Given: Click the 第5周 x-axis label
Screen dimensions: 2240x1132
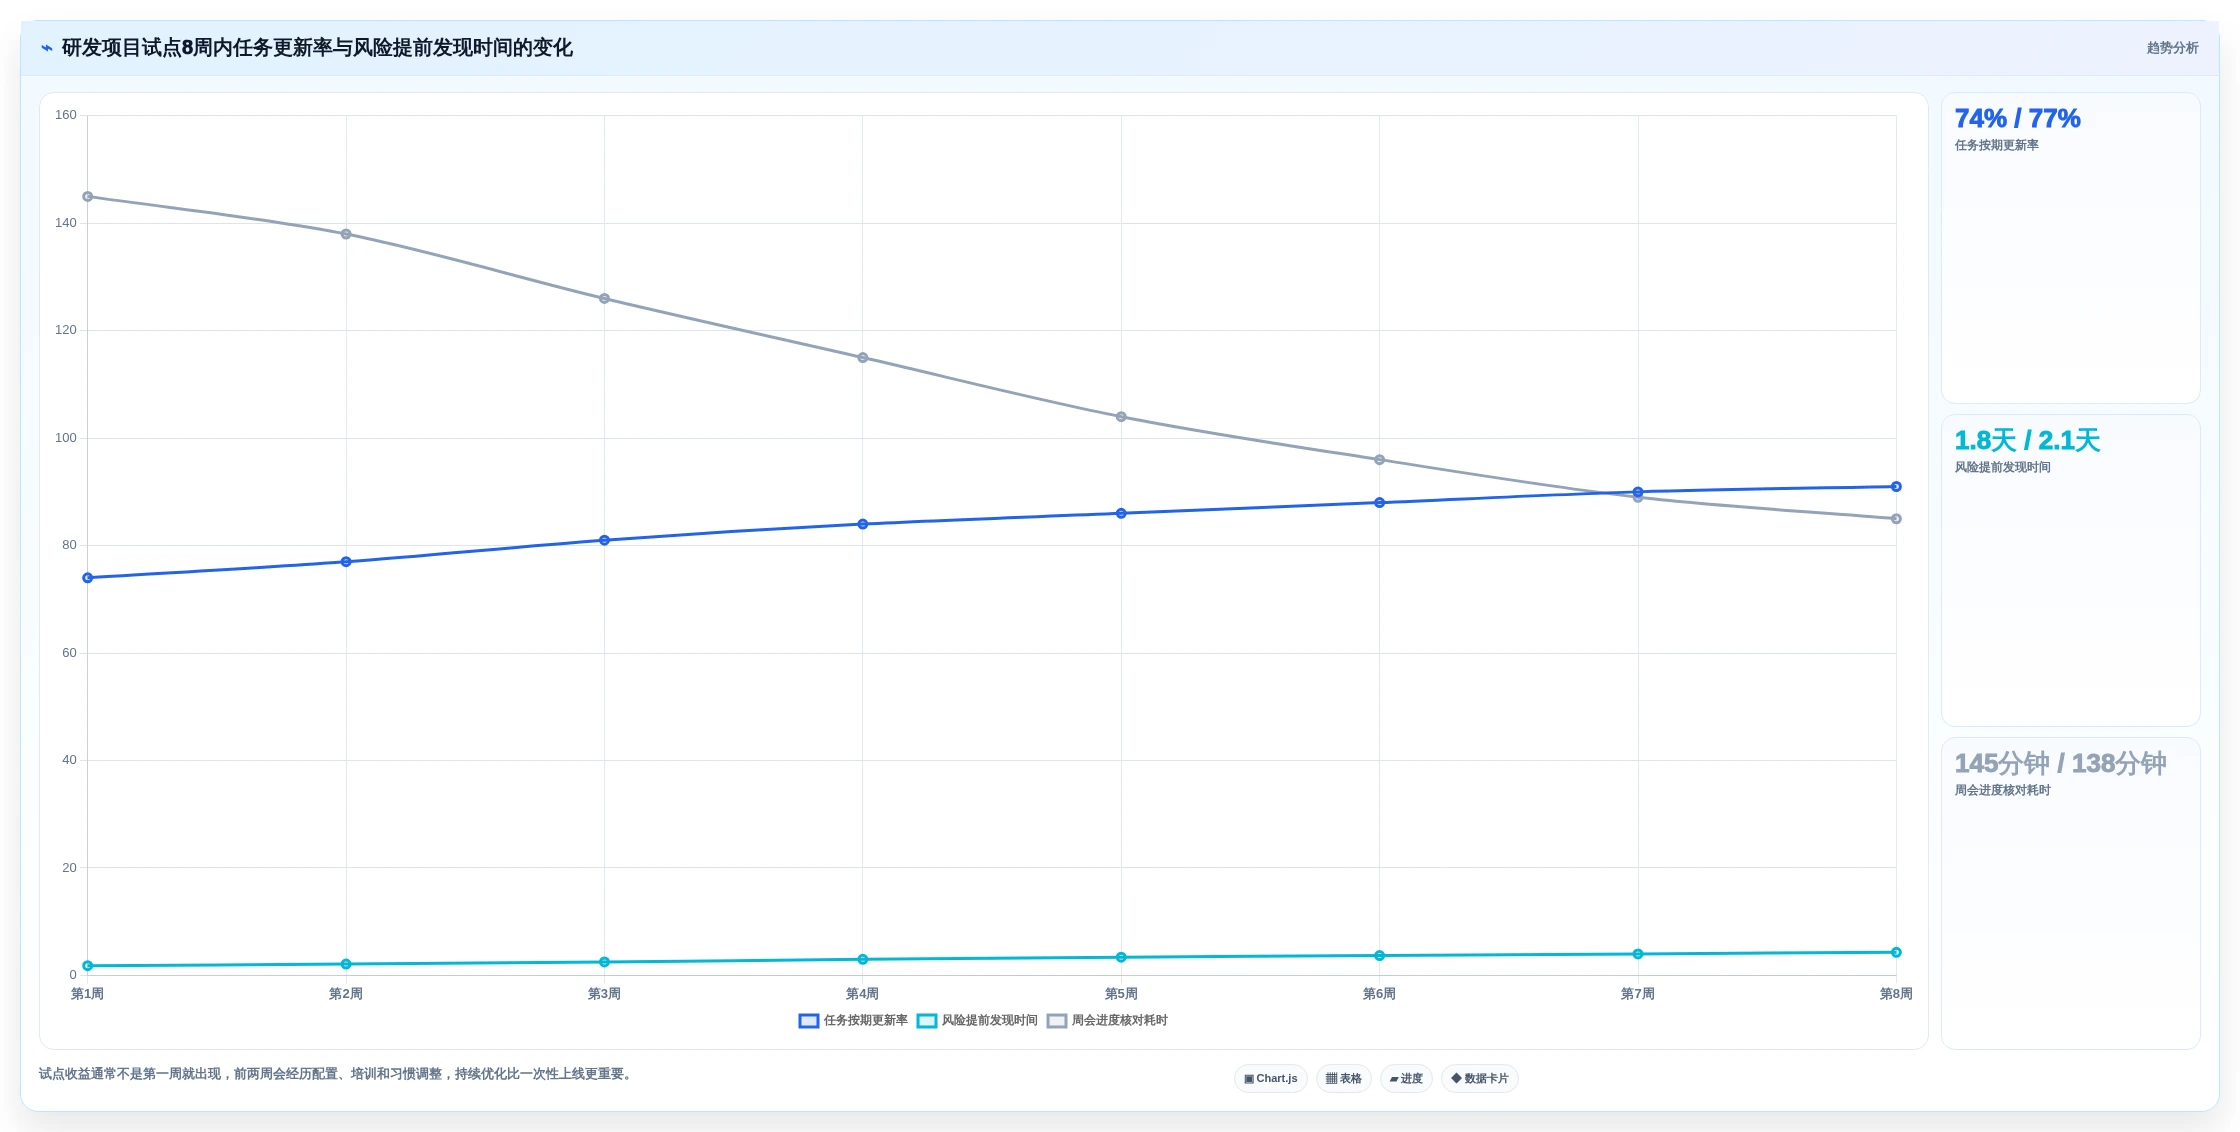Looking at the screenshot, I should tap(1121, 994).
